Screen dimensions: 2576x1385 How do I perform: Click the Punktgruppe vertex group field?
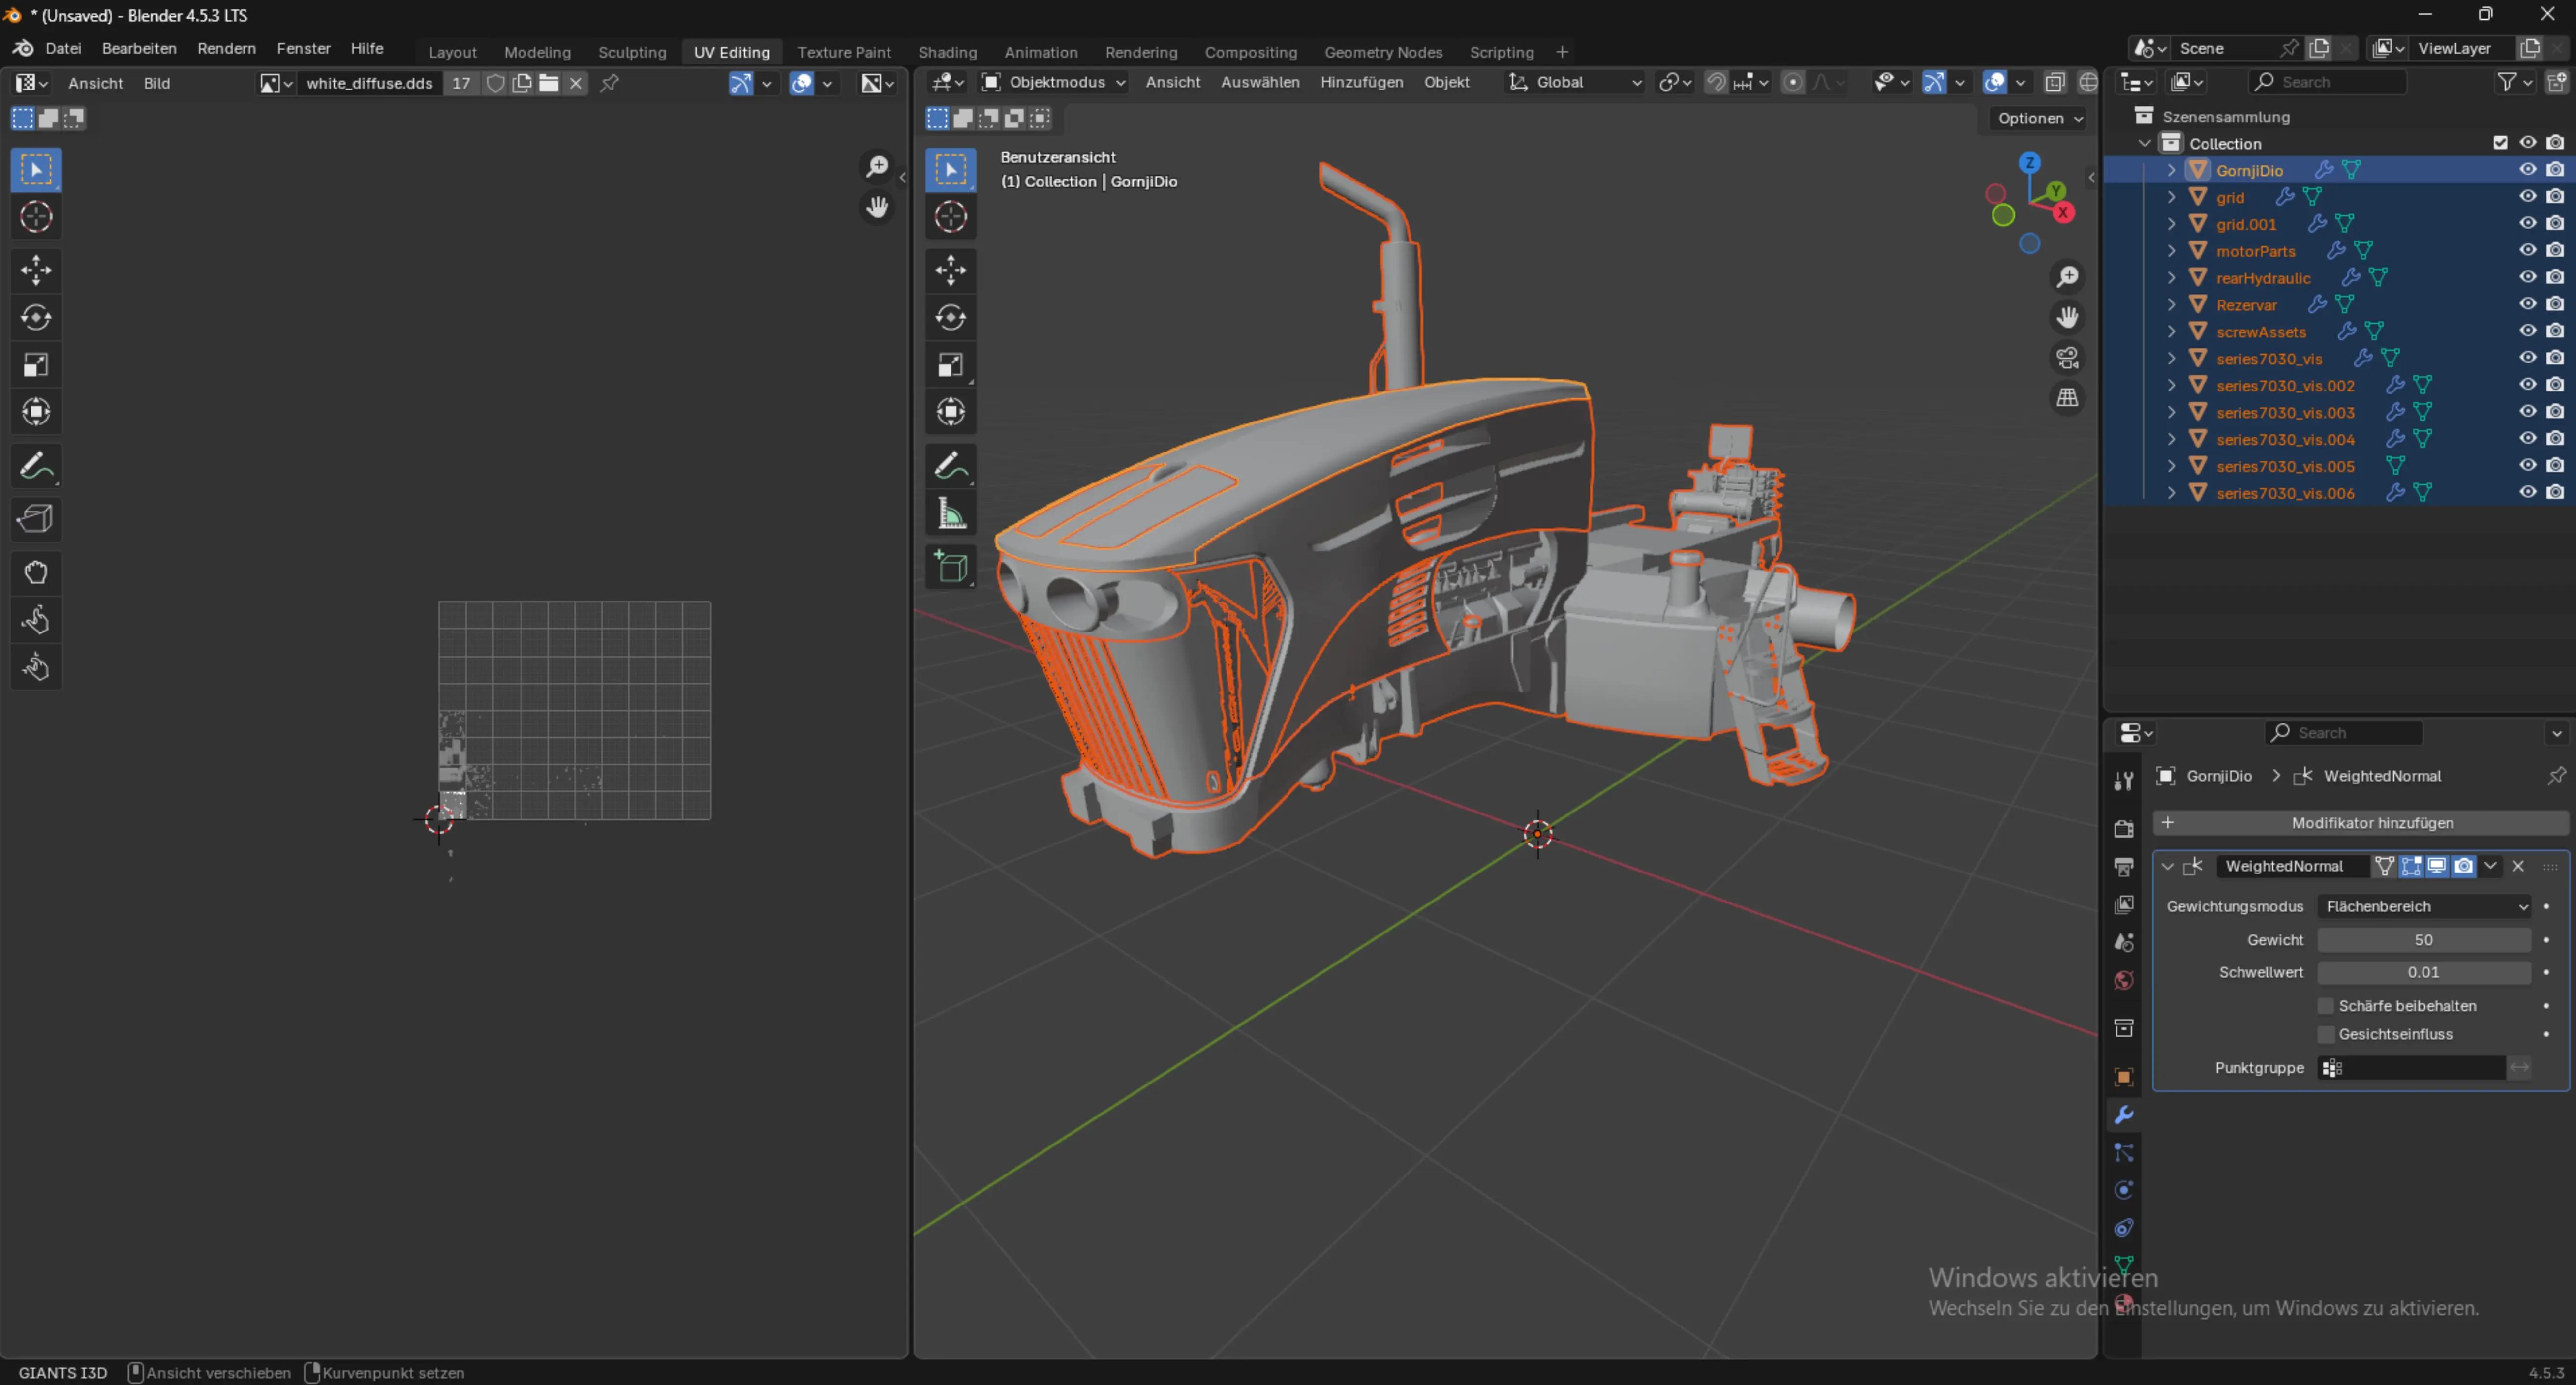pos(2411,1068)
